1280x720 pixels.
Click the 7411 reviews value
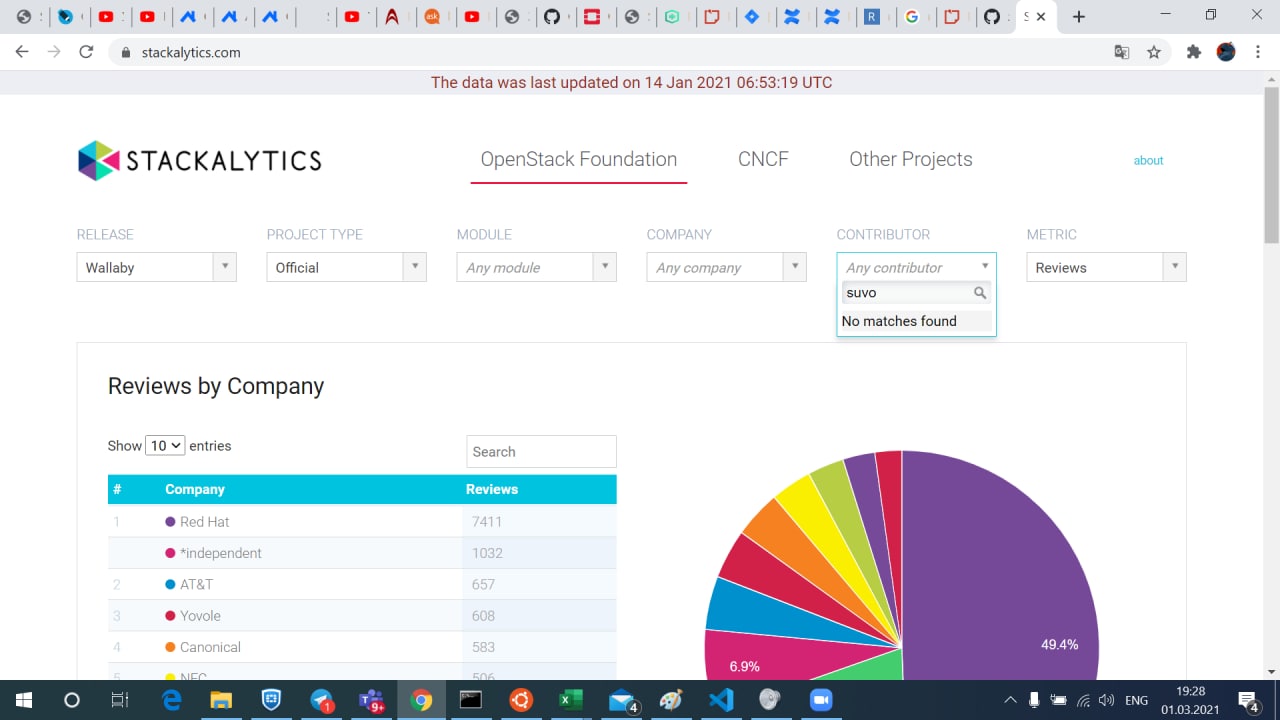pos(487,522)
